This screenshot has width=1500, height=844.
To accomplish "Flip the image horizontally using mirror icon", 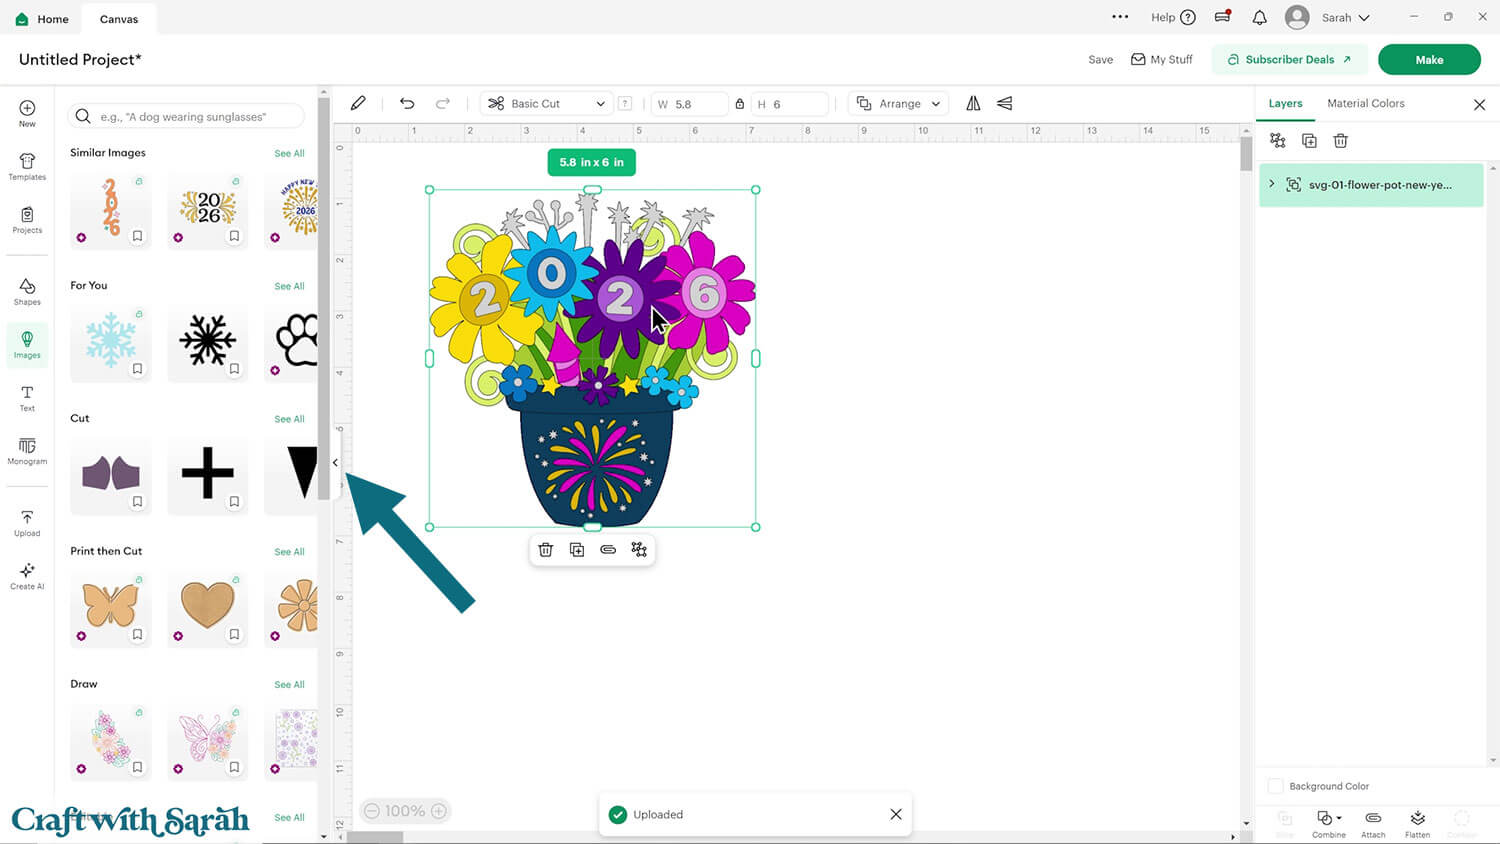I will 973,104.
